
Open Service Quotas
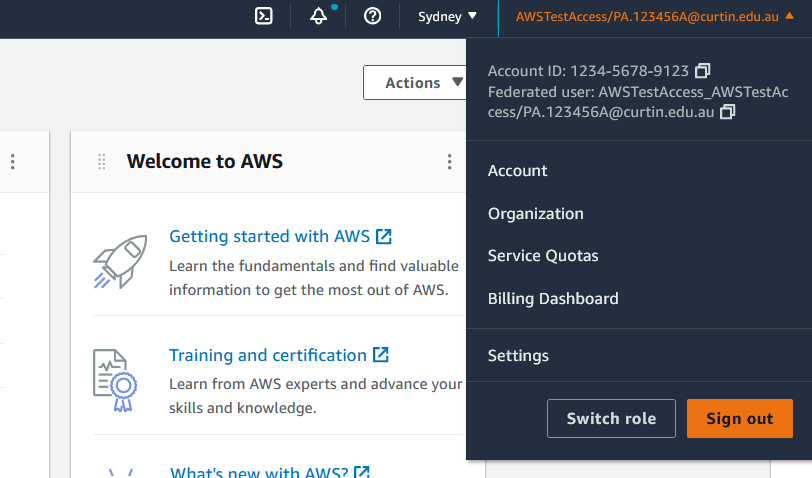click(x=543, y=256)
